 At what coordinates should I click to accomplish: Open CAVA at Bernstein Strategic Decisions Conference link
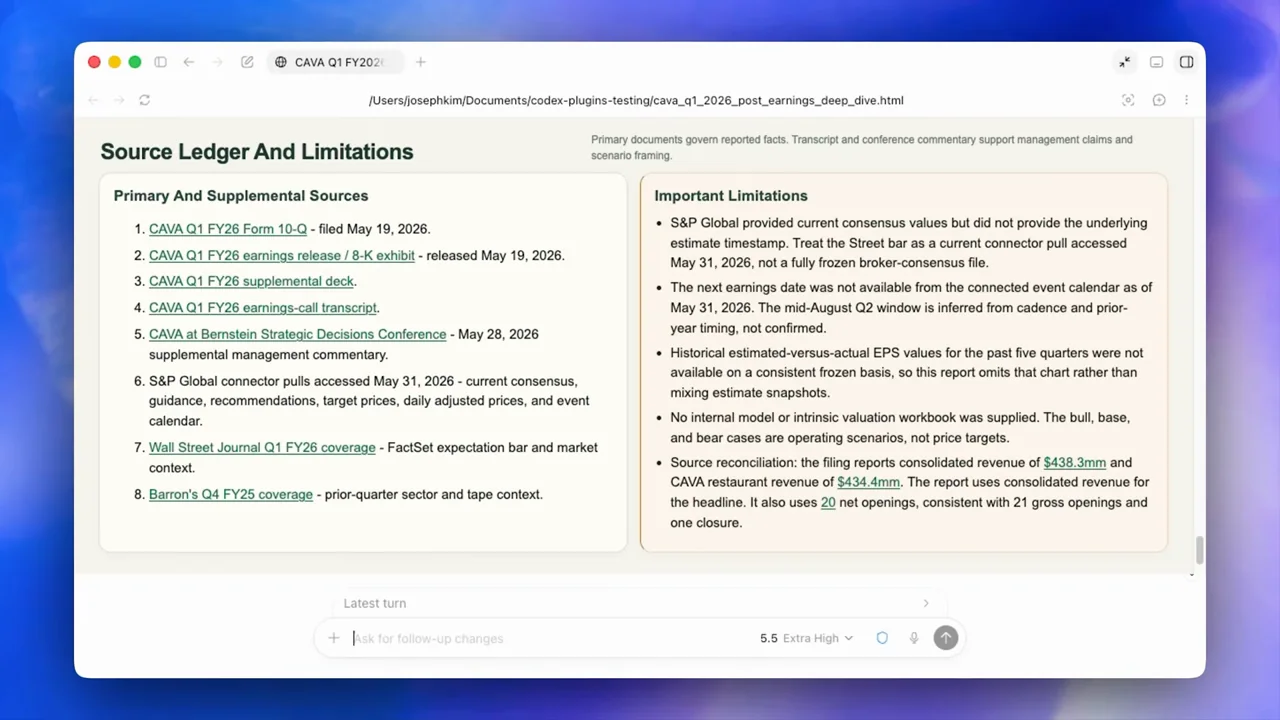pyautogui.click(x=298, y=334)
